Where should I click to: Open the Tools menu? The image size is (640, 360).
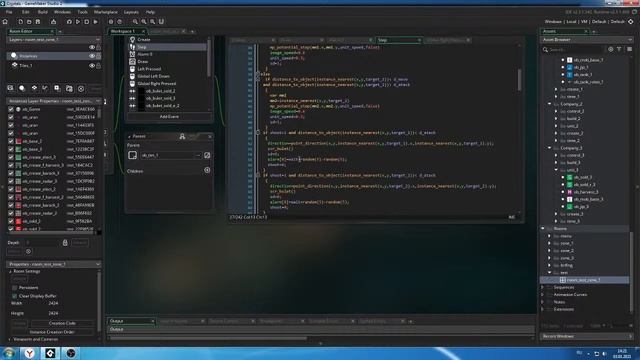click(x=82, y=12)
